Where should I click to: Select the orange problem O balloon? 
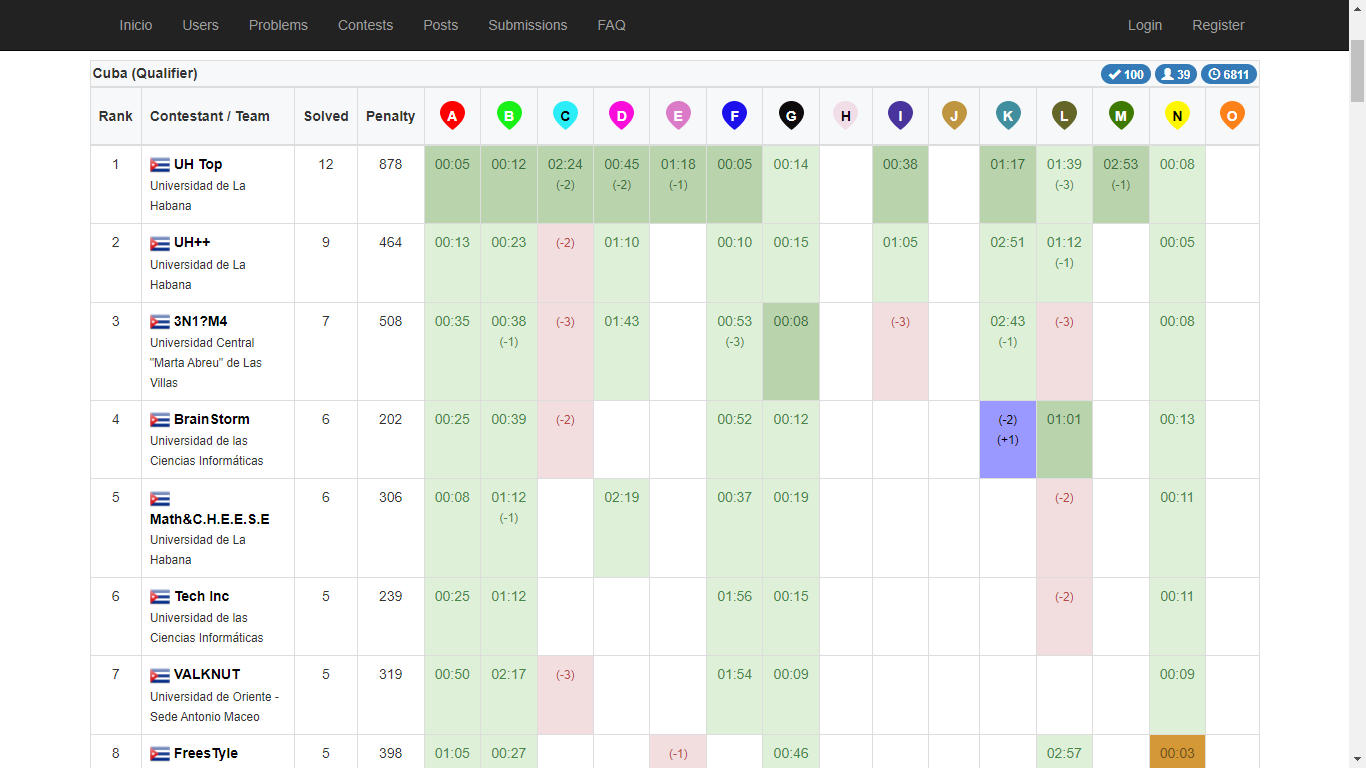coord(1232,116)
